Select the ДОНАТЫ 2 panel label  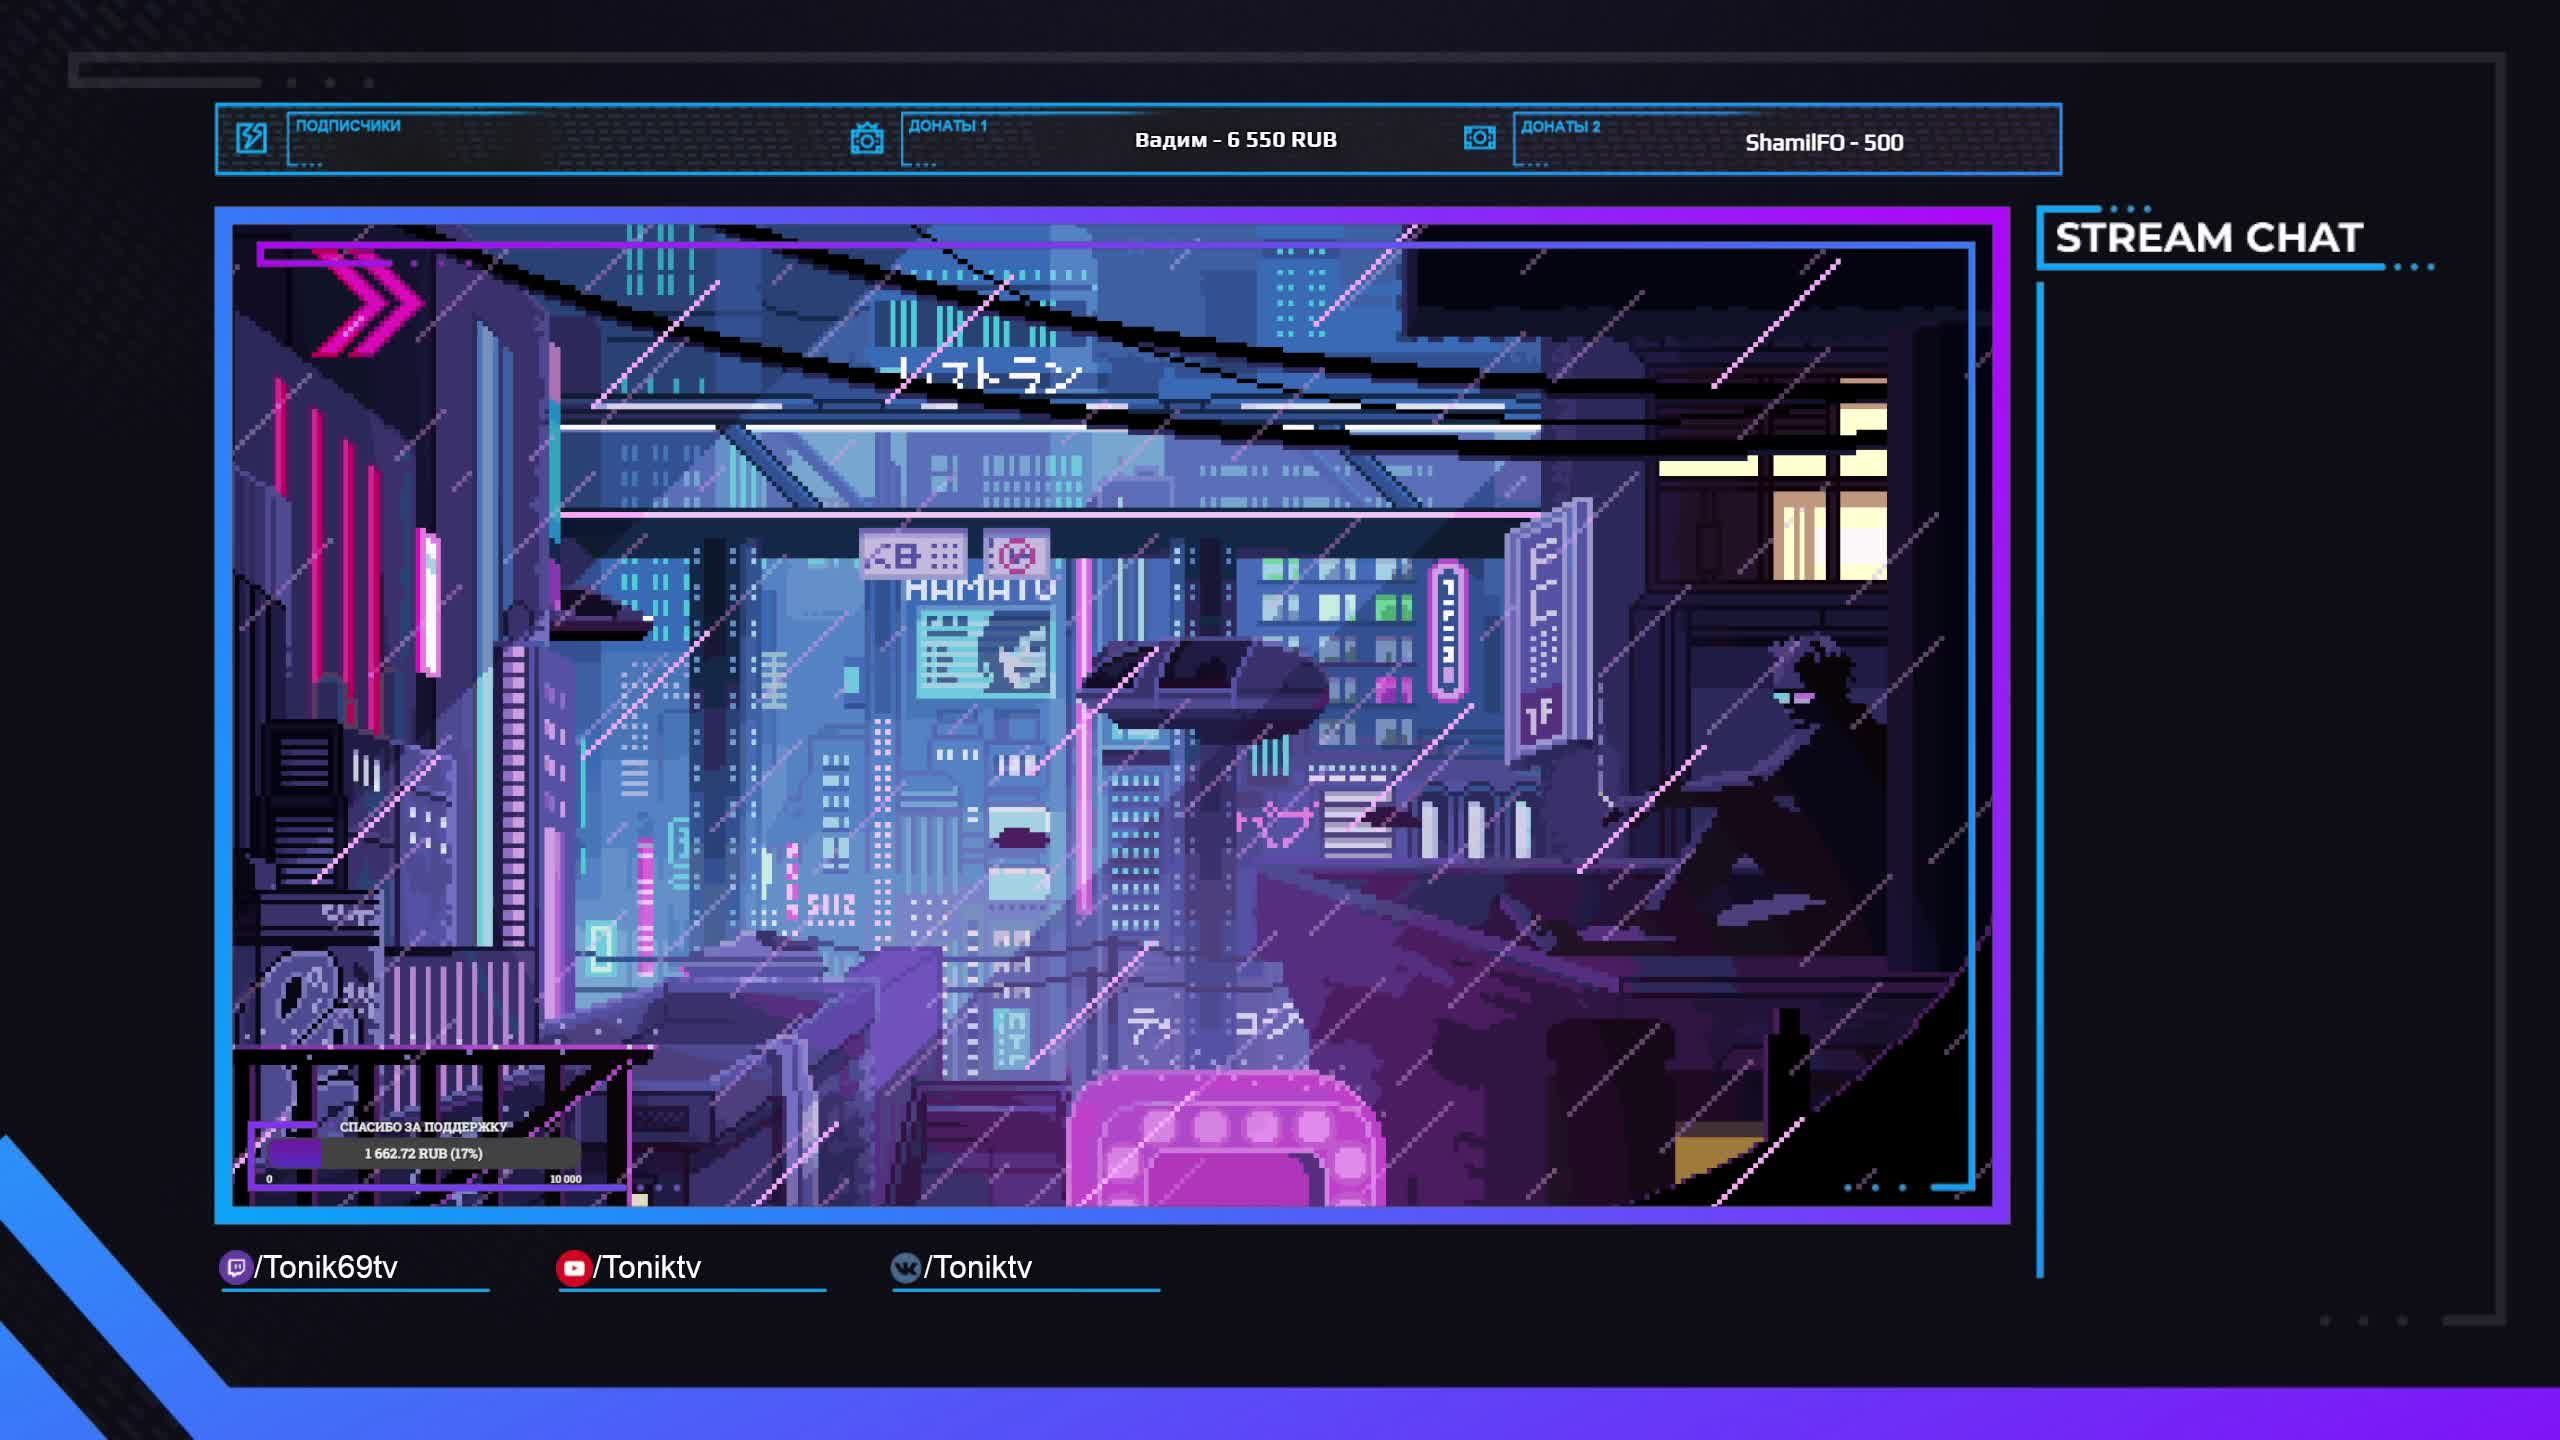point(1560,127)
